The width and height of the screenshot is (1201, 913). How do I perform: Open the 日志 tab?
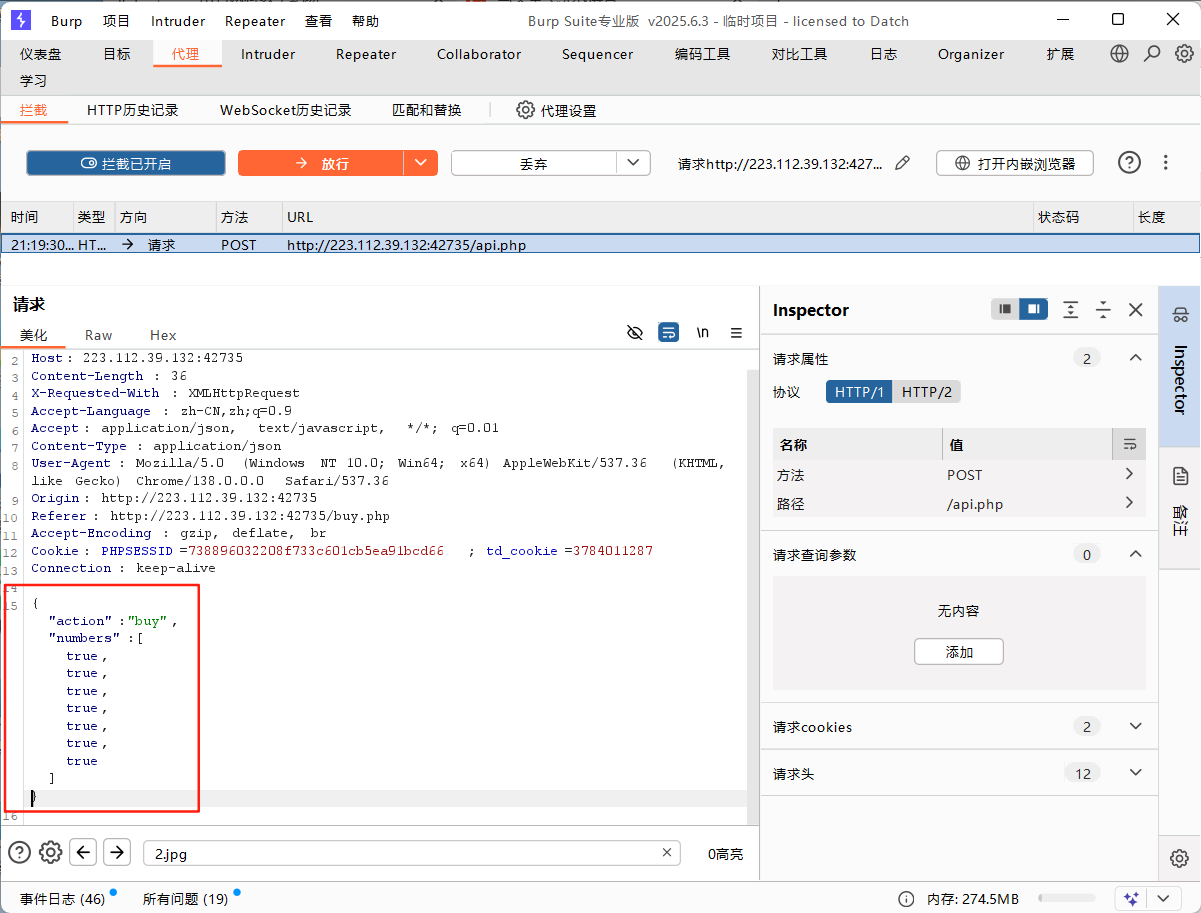(x=883, y=54)
